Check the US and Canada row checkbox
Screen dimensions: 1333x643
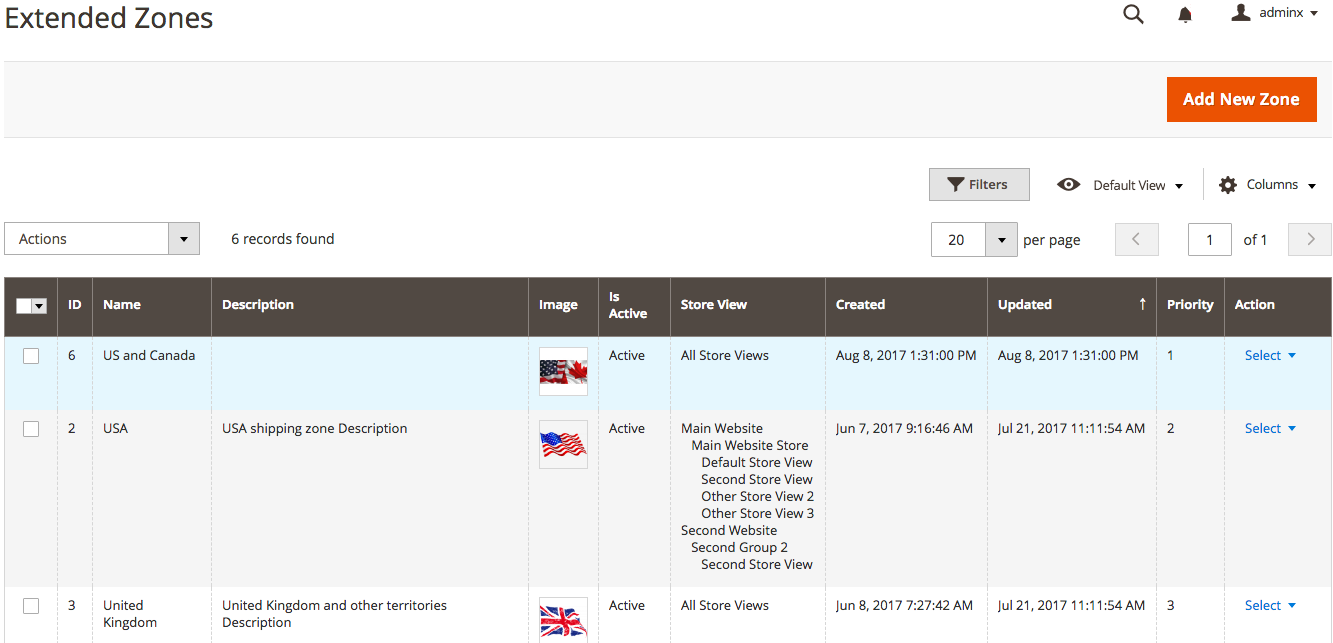(x=31, y=355)
